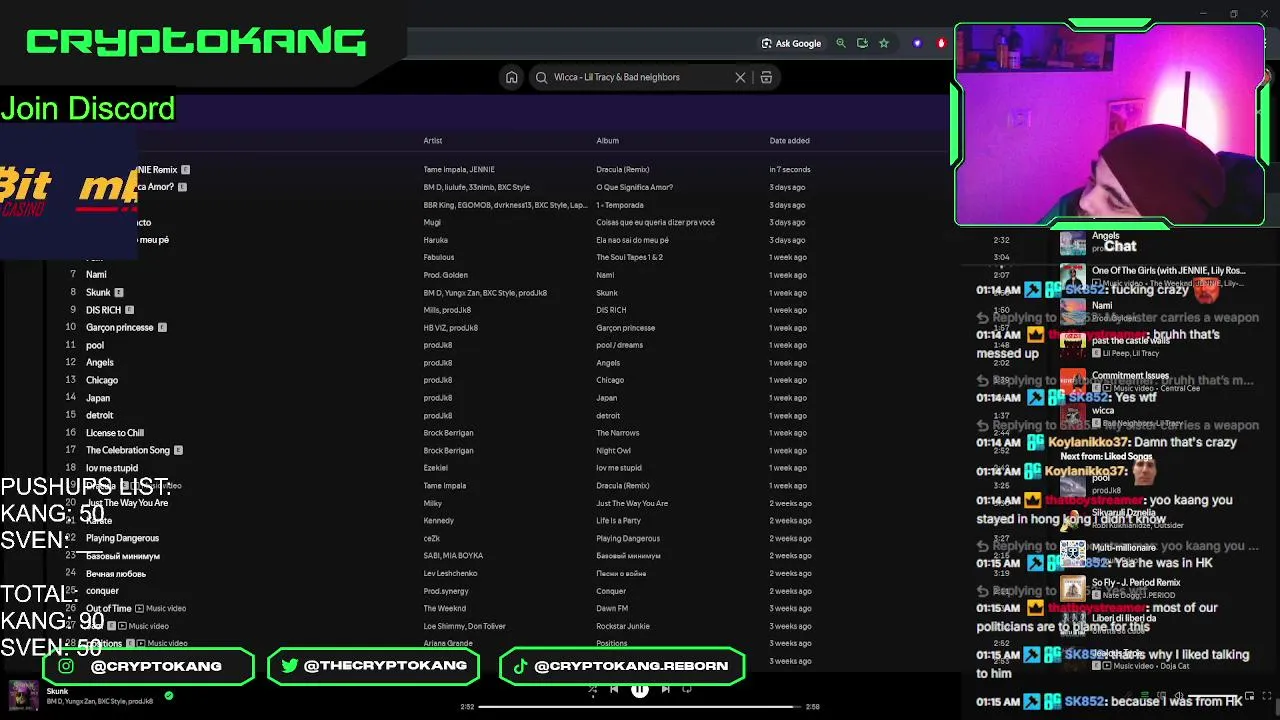This screenshot has width=1280, height=720.
Task: Select the song Вечная любовь
Action: [115, 574]
